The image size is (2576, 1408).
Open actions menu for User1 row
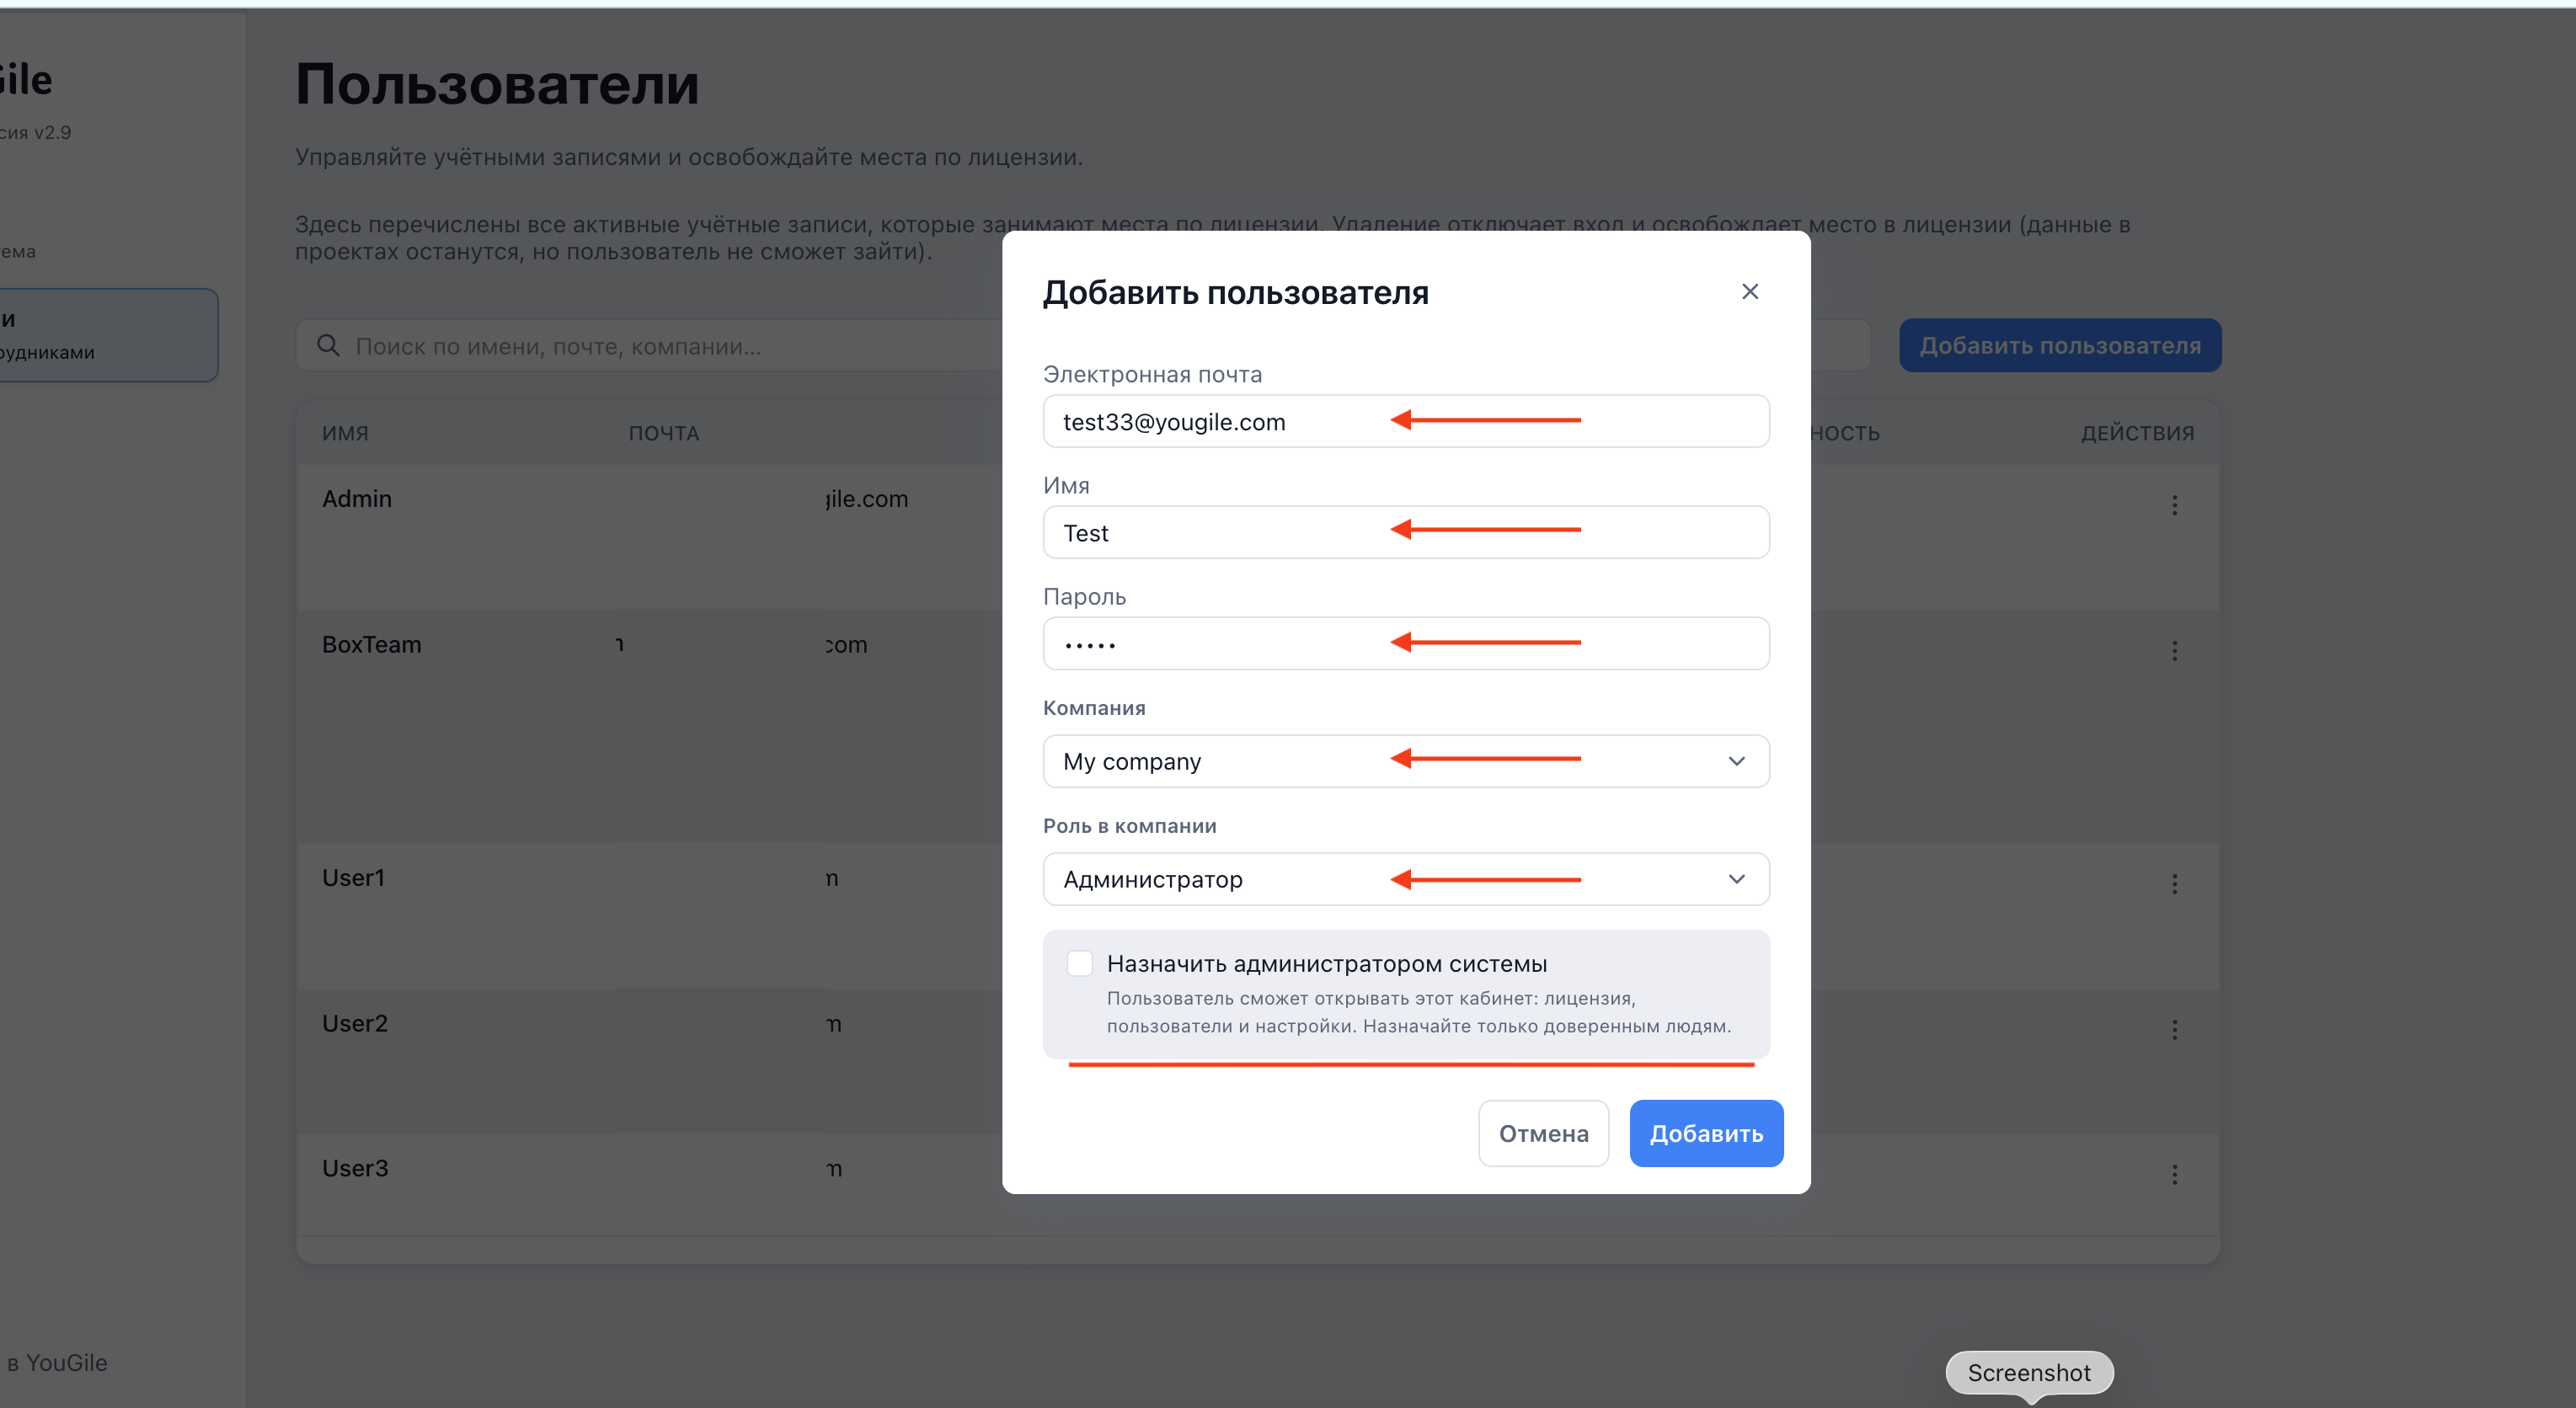pyautogui.click(x=2174, y=884)
